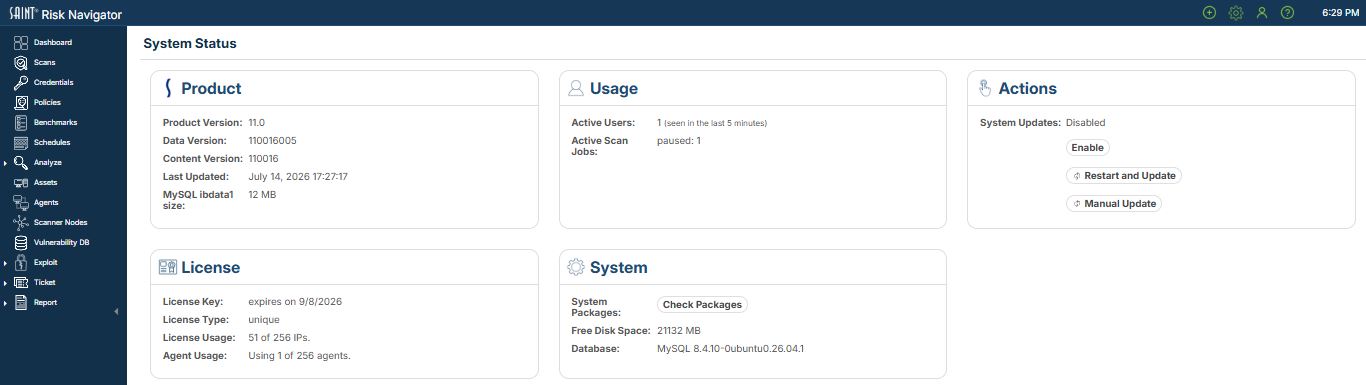Click the Scans radar icon
The image size is (1366, 385).
pos(21,63)
